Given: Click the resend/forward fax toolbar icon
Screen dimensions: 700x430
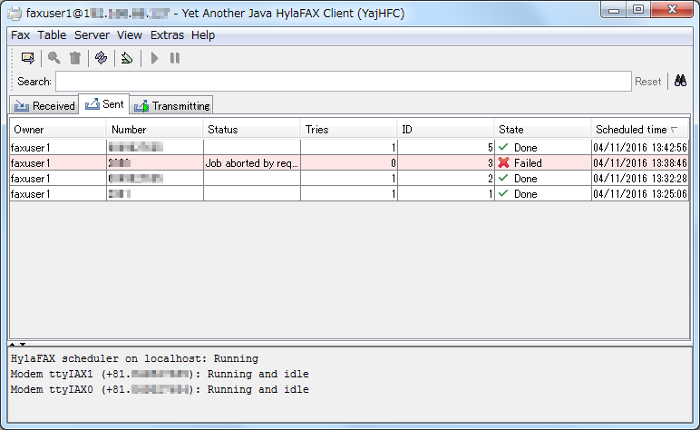Looking at the screenshot, I should pos(127,58).
